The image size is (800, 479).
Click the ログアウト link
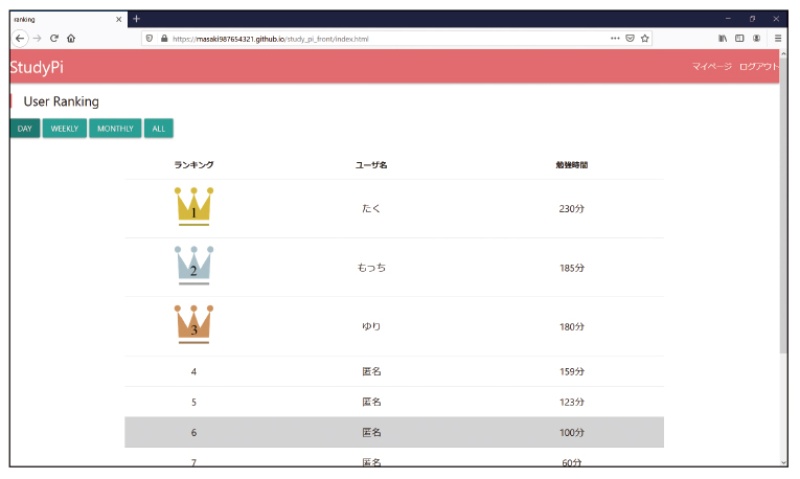(758, 66)
